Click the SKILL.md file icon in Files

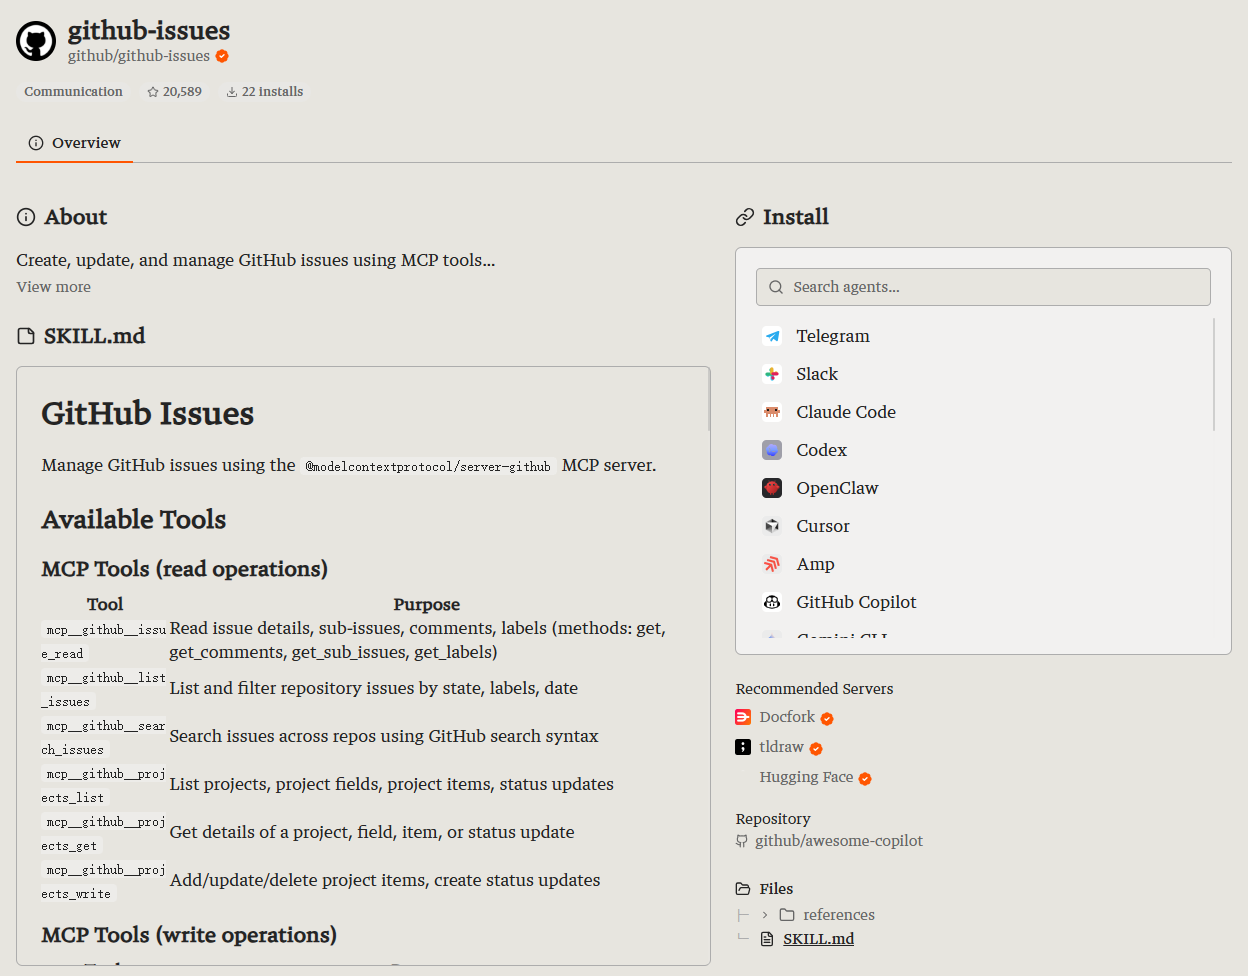767,939
